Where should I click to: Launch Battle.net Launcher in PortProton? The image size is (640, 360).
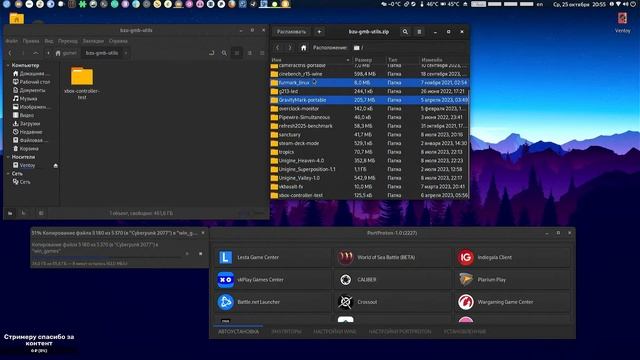tap(272, 302)
